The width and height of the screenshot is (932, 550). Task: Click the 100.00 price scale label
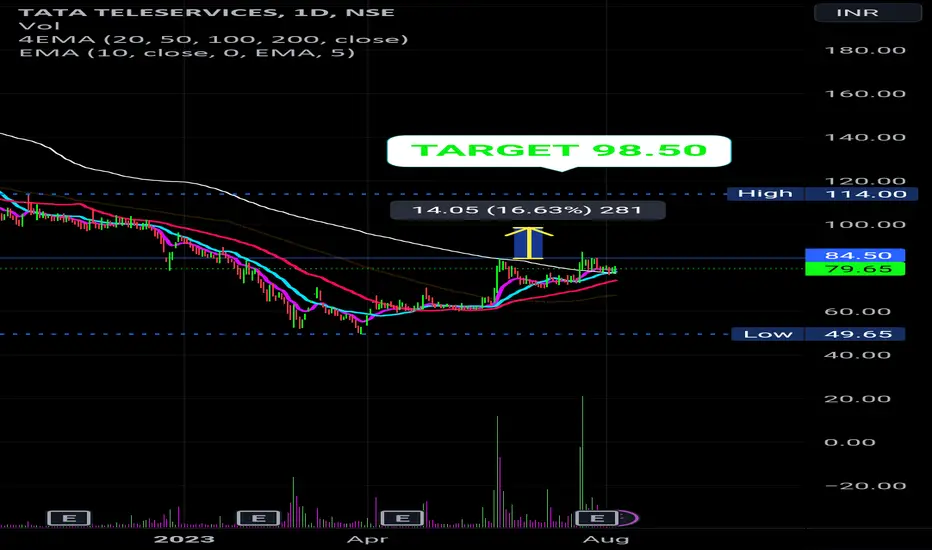[865, 224]
